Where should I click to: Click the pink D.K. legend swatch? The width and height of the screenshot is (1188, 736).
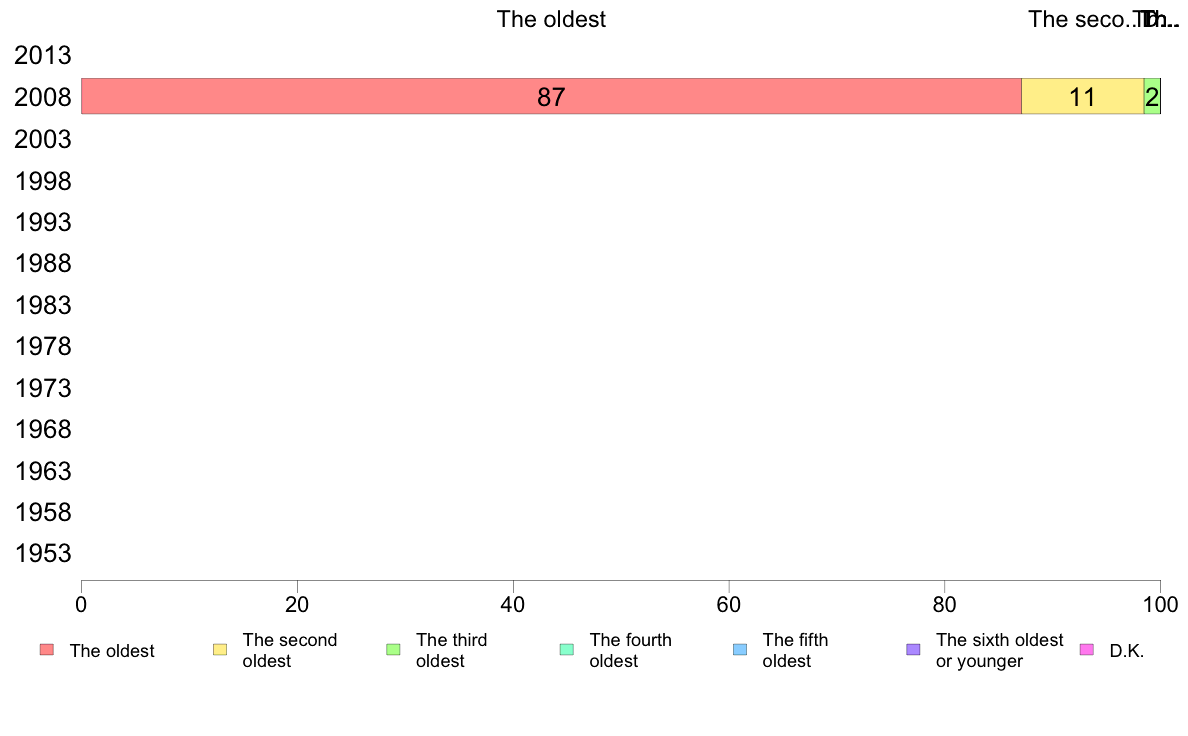[x=1086, y=650]
